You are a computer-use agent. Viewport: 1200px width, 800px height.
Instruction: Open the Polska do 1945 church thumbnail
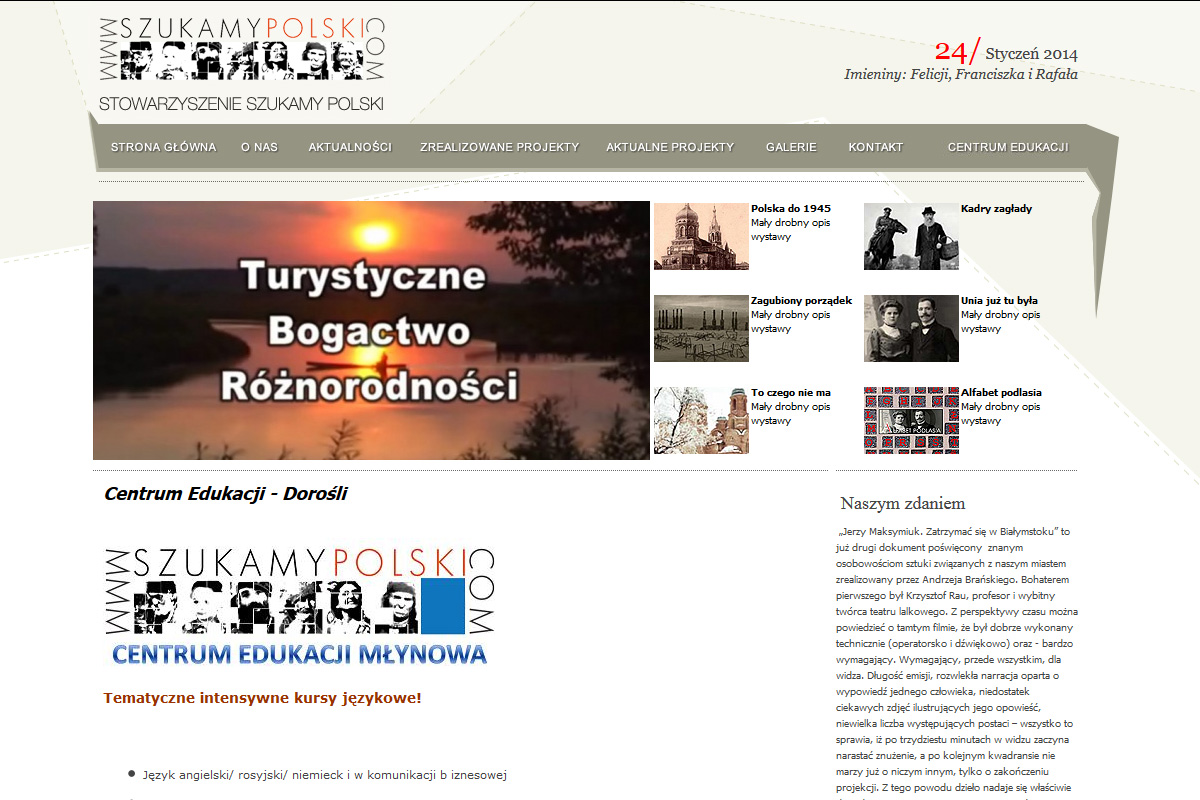pyautogui.click(x=701, y=237)
